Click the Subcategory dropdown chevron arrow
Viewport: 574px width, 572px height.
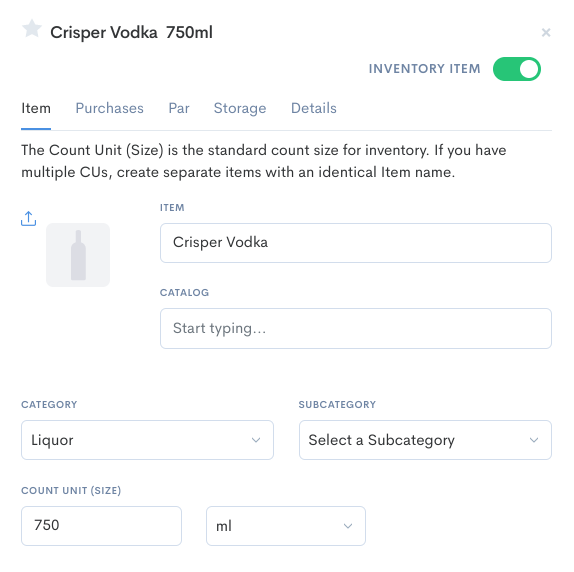click(534, 440)
